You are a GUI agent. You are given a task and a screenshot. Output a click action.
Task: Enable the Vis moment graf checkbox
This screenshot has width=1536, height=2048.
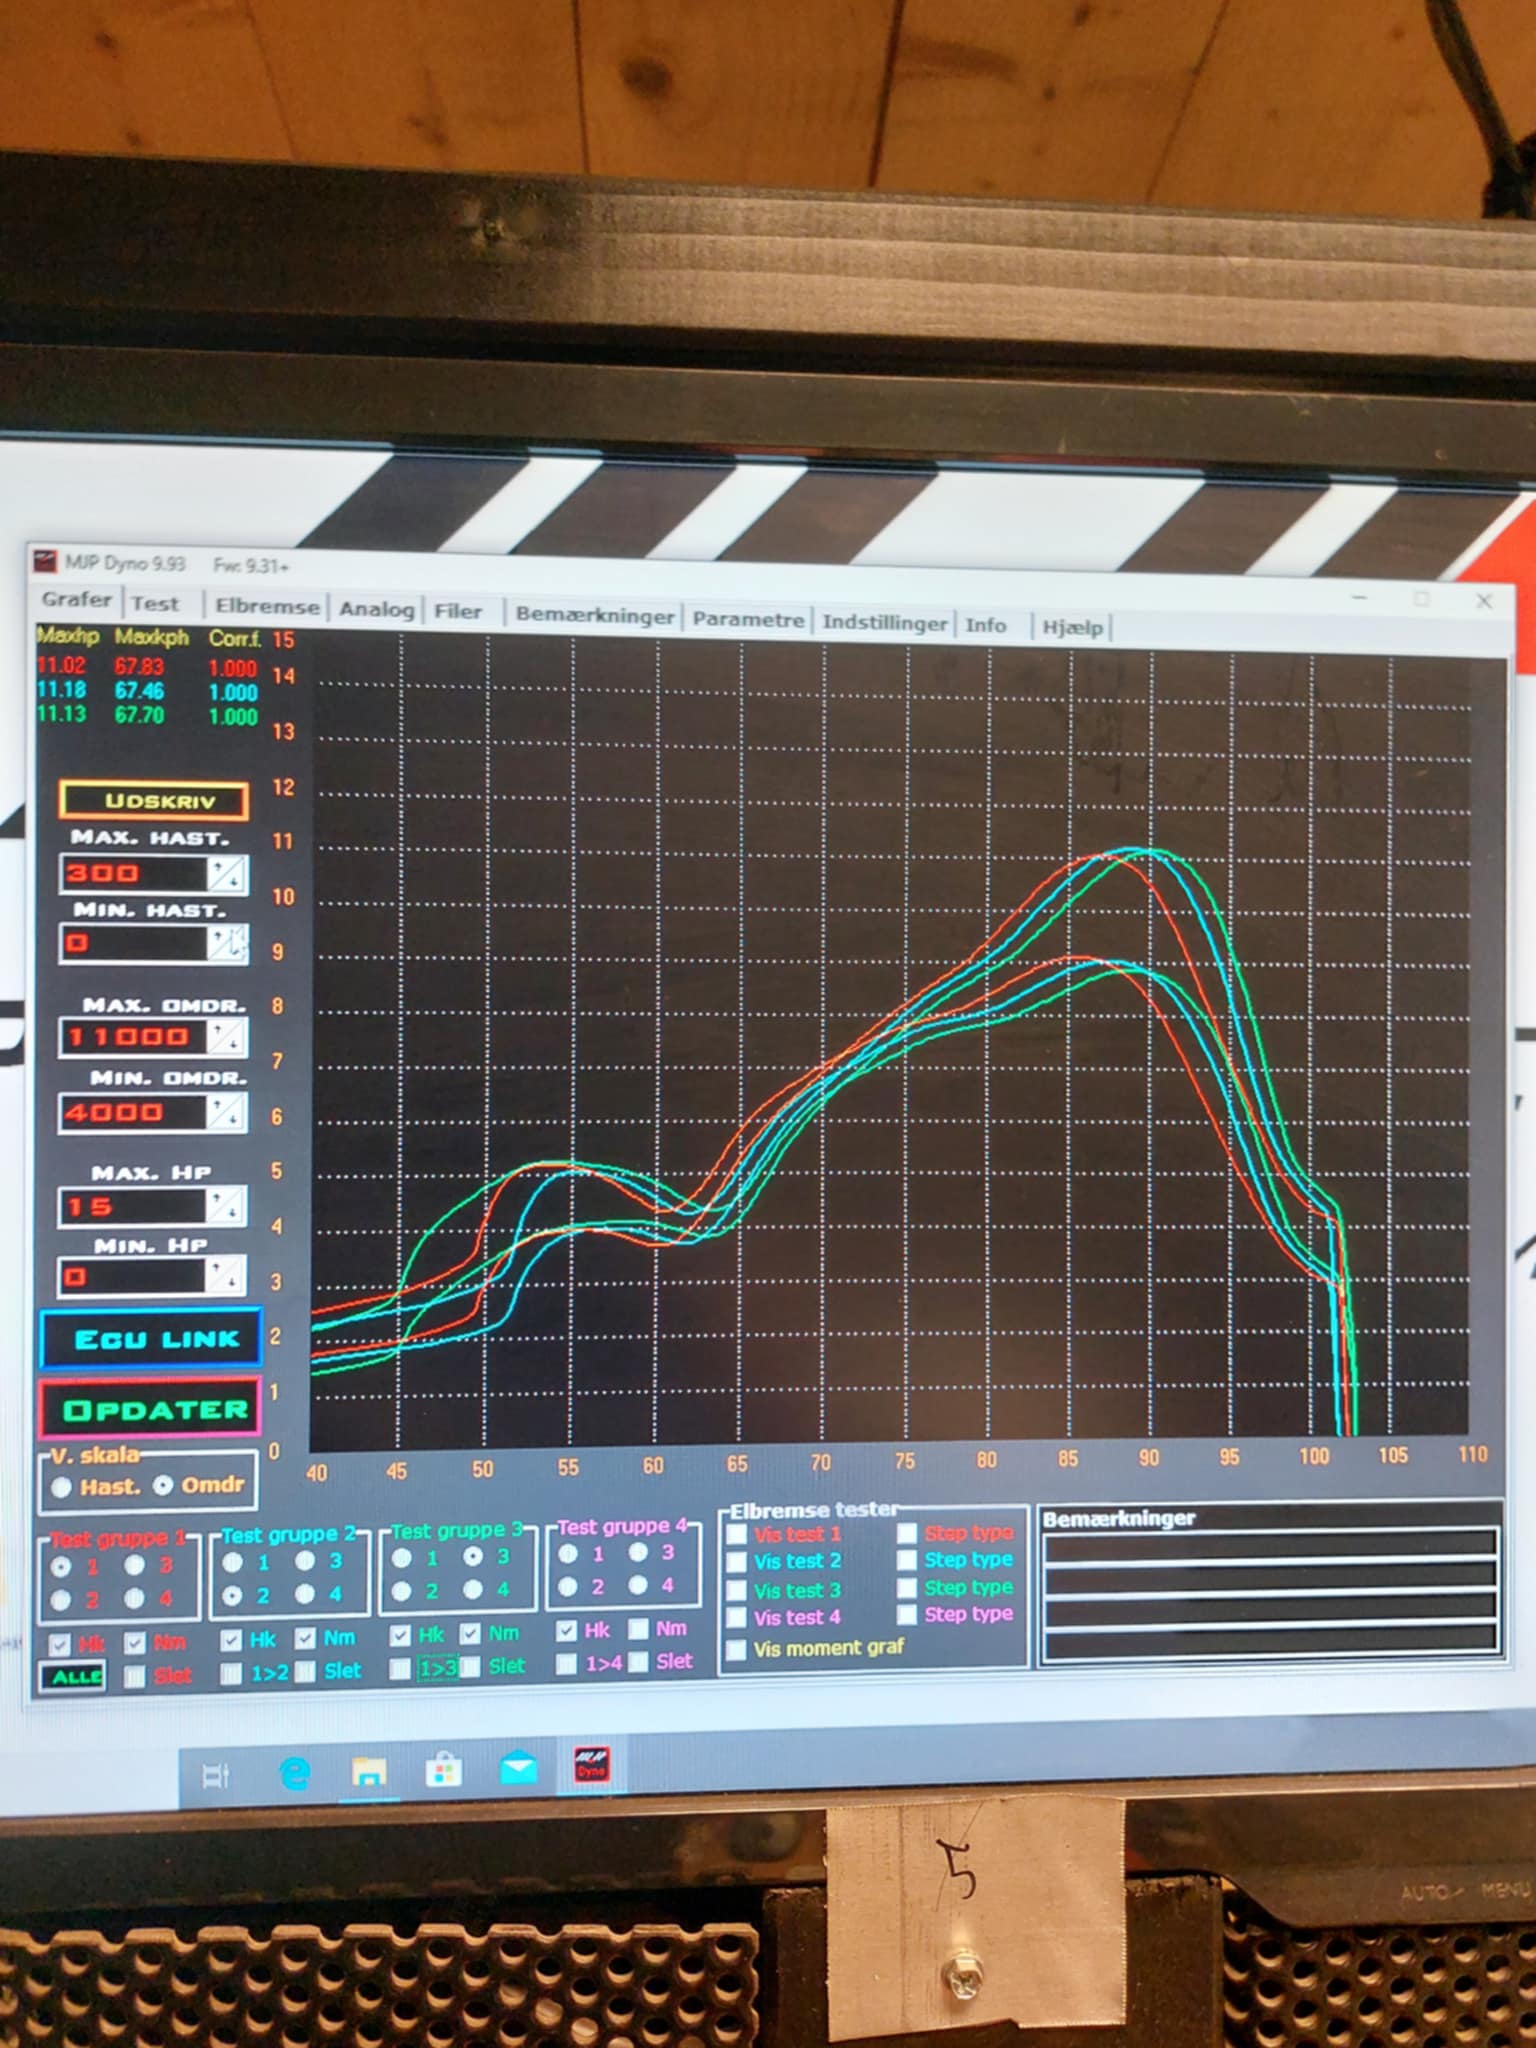click(x=737, y=1650)
